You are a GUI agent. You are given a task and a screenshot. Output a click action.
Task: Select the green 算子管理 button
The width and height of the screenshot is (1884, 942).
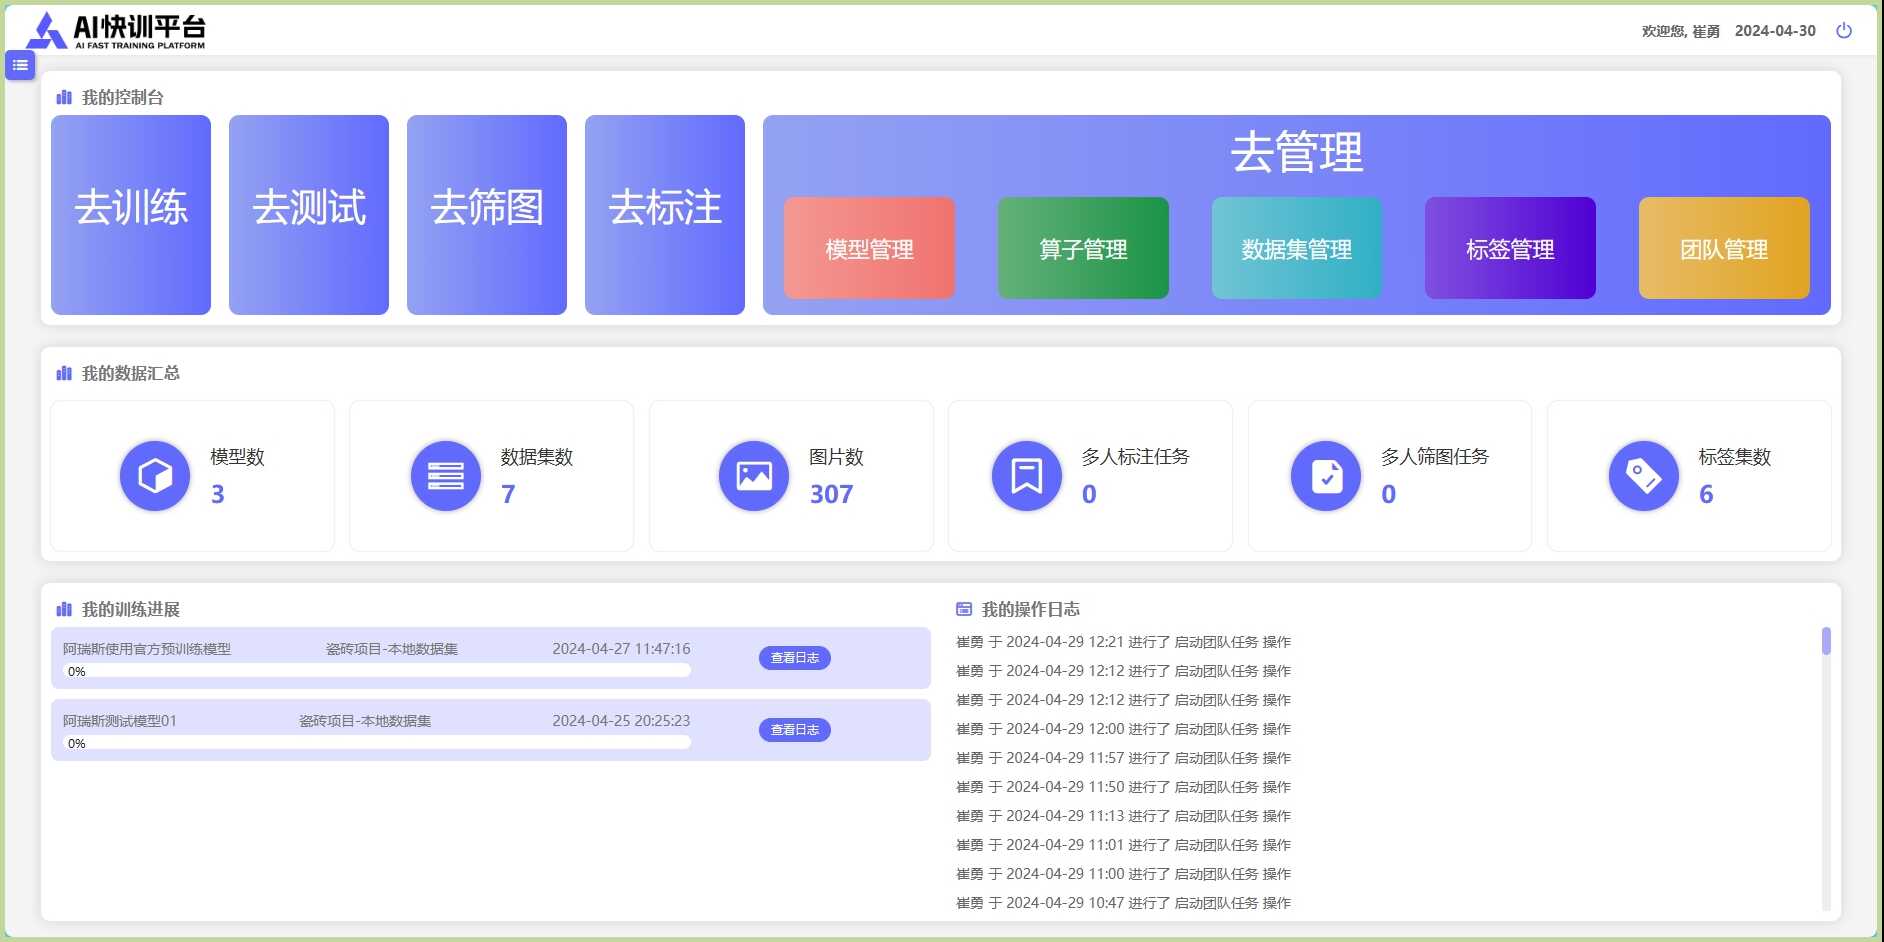(1083, 248)
